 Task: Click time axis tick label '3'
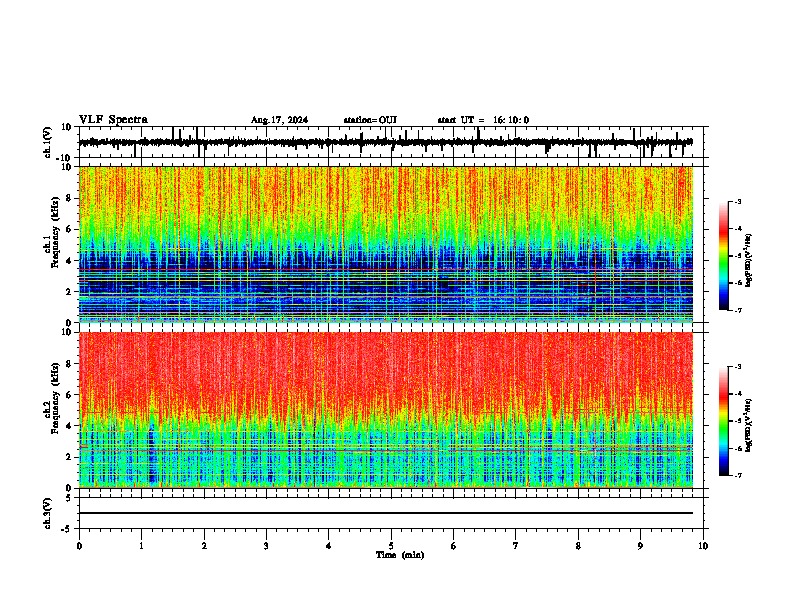(266, 546)
